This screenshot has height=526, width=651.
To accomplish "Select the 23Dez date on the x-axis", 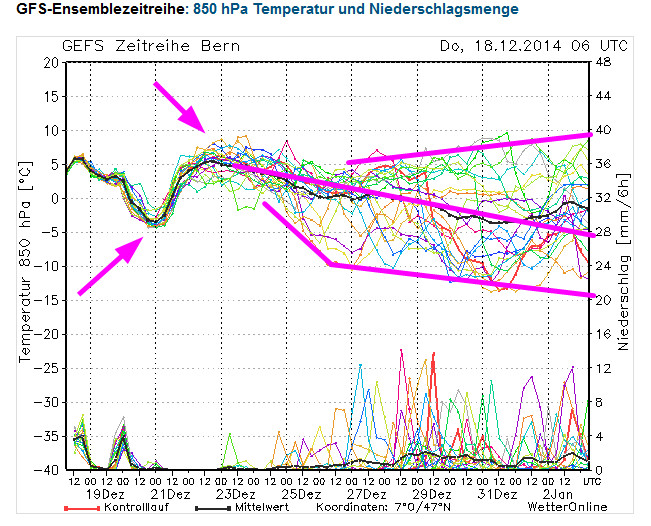I will point(234,494).
